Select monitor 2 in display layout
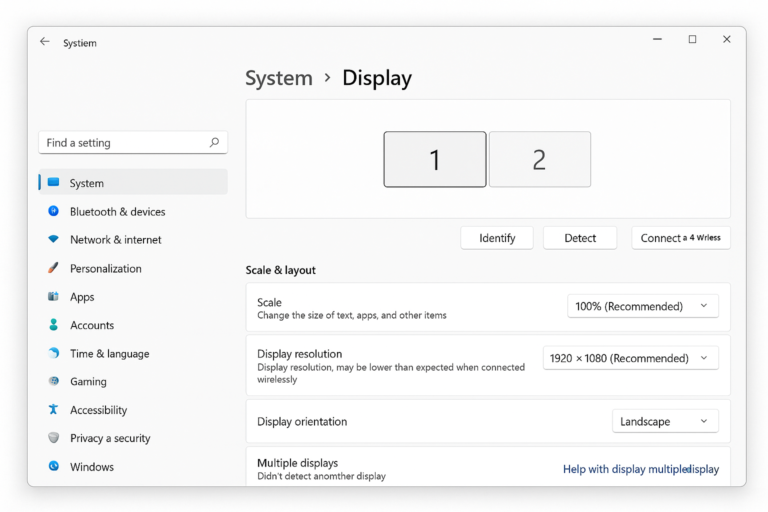 (x=539, y=160)
